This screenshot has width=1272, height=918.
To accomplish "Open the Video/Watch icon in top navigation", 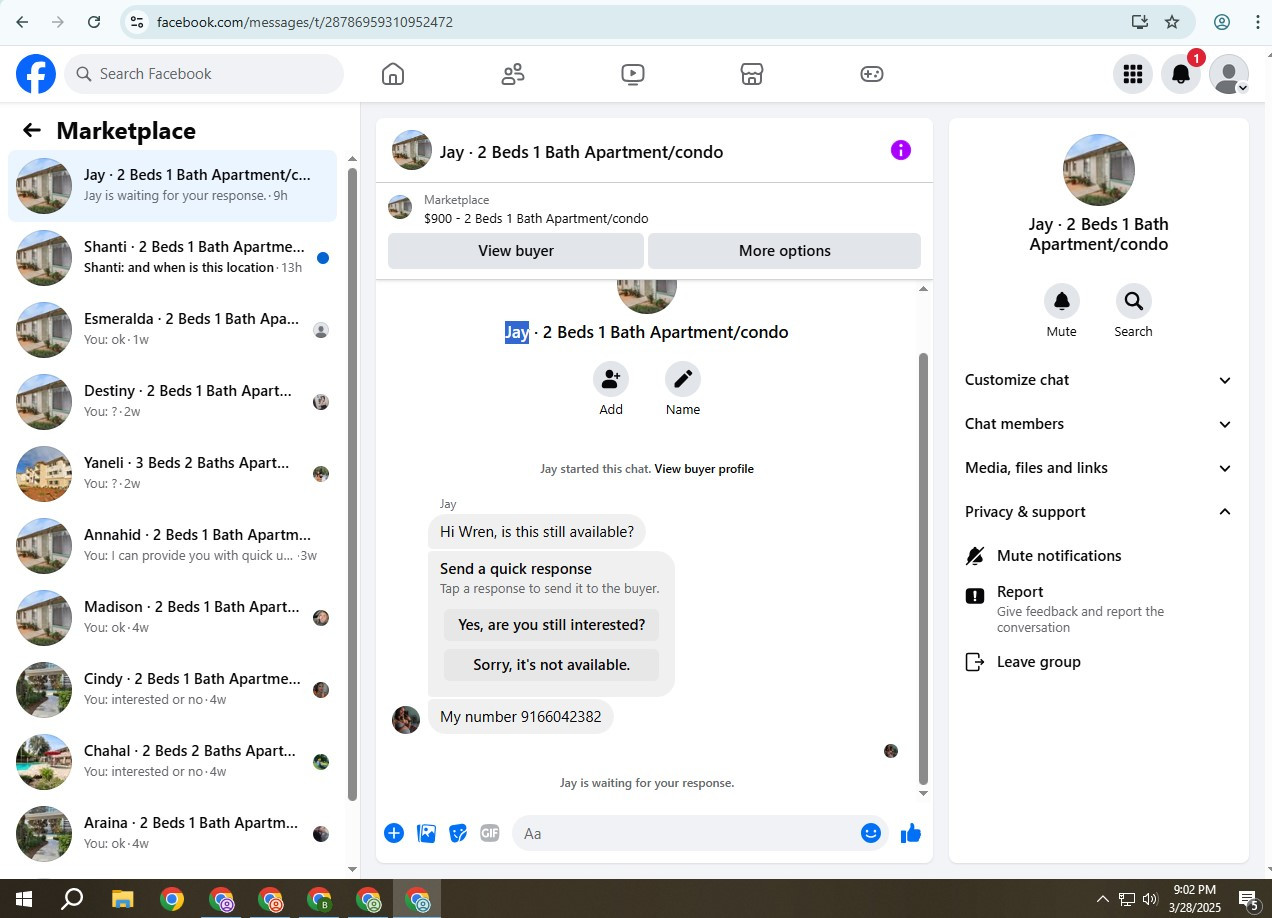I will (x=632, y=74).
